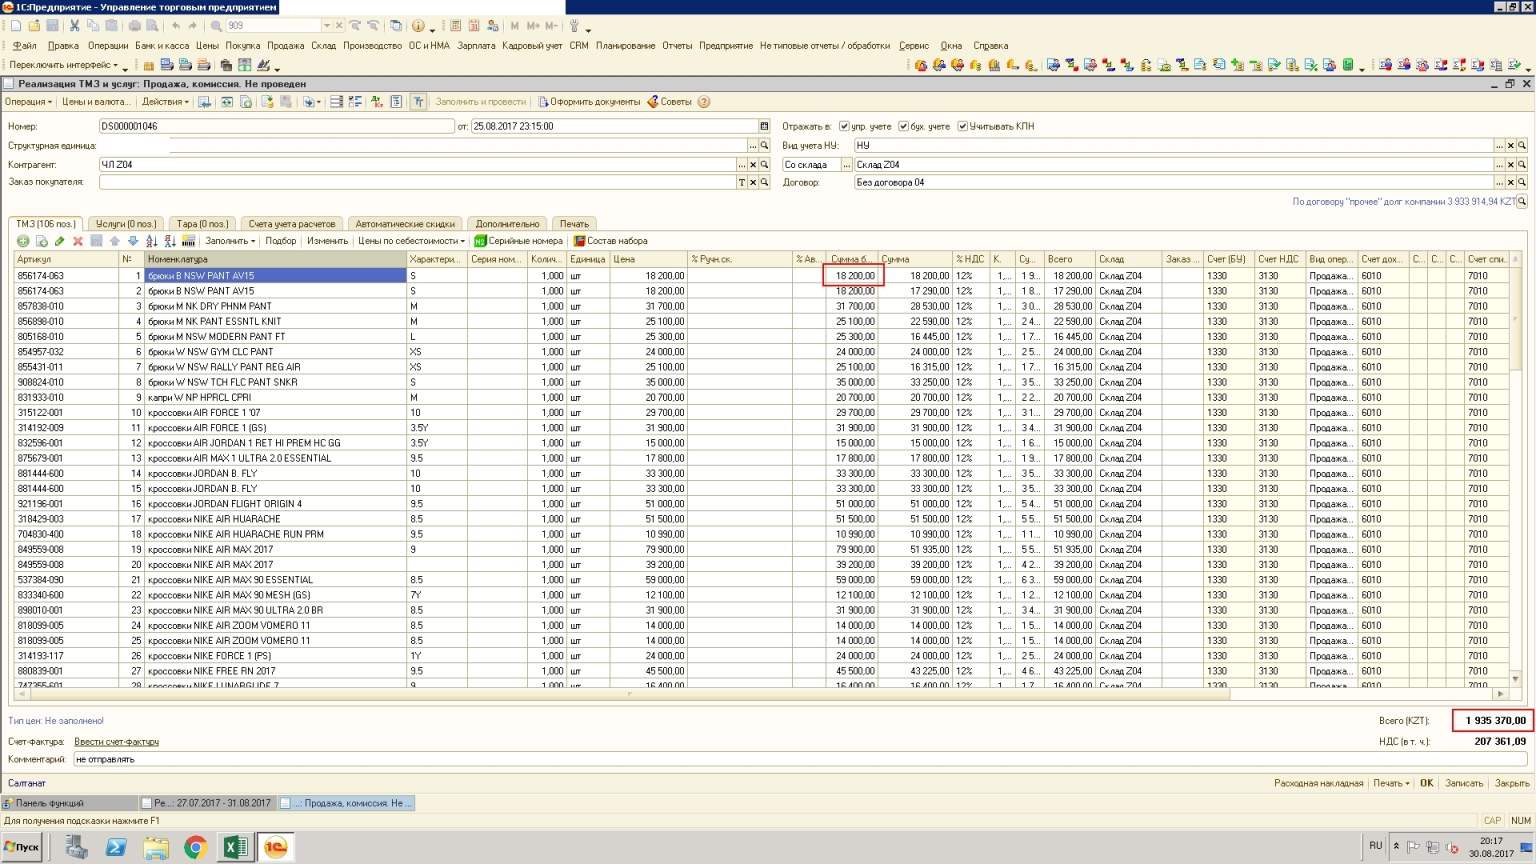The height and width of the screenshot is (864, 1536).
Task: Click the Комментарий input field
Action: pyautogui.click(x=800, y=759)
